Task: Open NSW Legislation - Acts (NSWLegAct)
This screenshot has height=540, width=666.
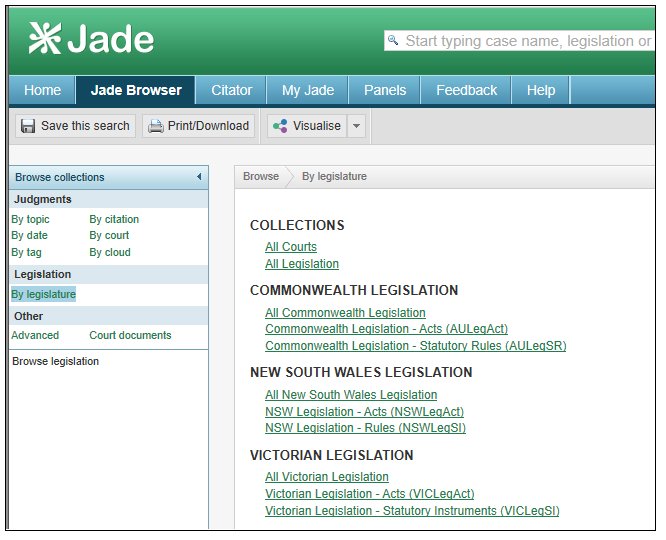Action: click(364, 412)
